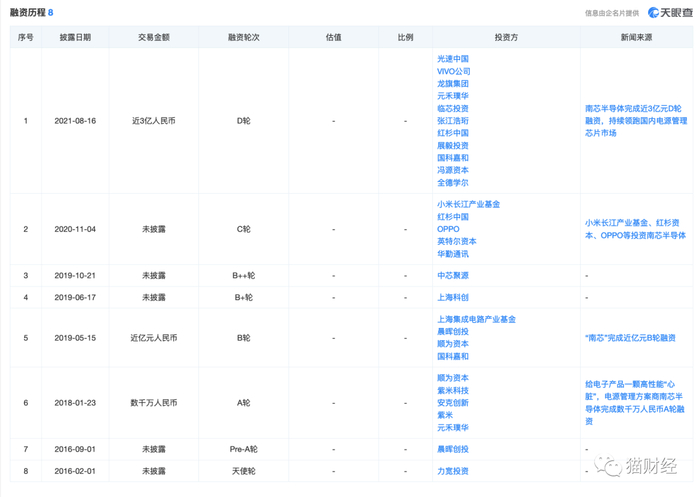Open investor link 张江浩珩
The image size is (700, 497).
click(x=453, y=121)
